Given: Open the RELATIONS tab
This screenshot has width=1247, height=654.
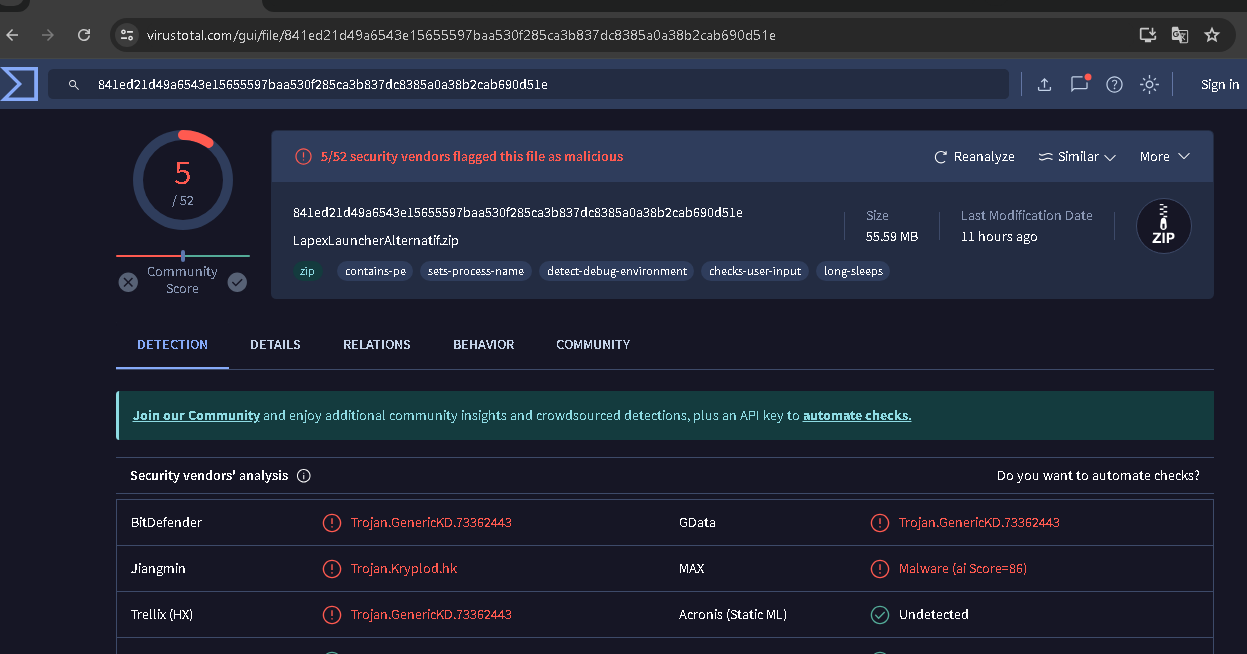Looking at the screenshot, I should (377, 344).
